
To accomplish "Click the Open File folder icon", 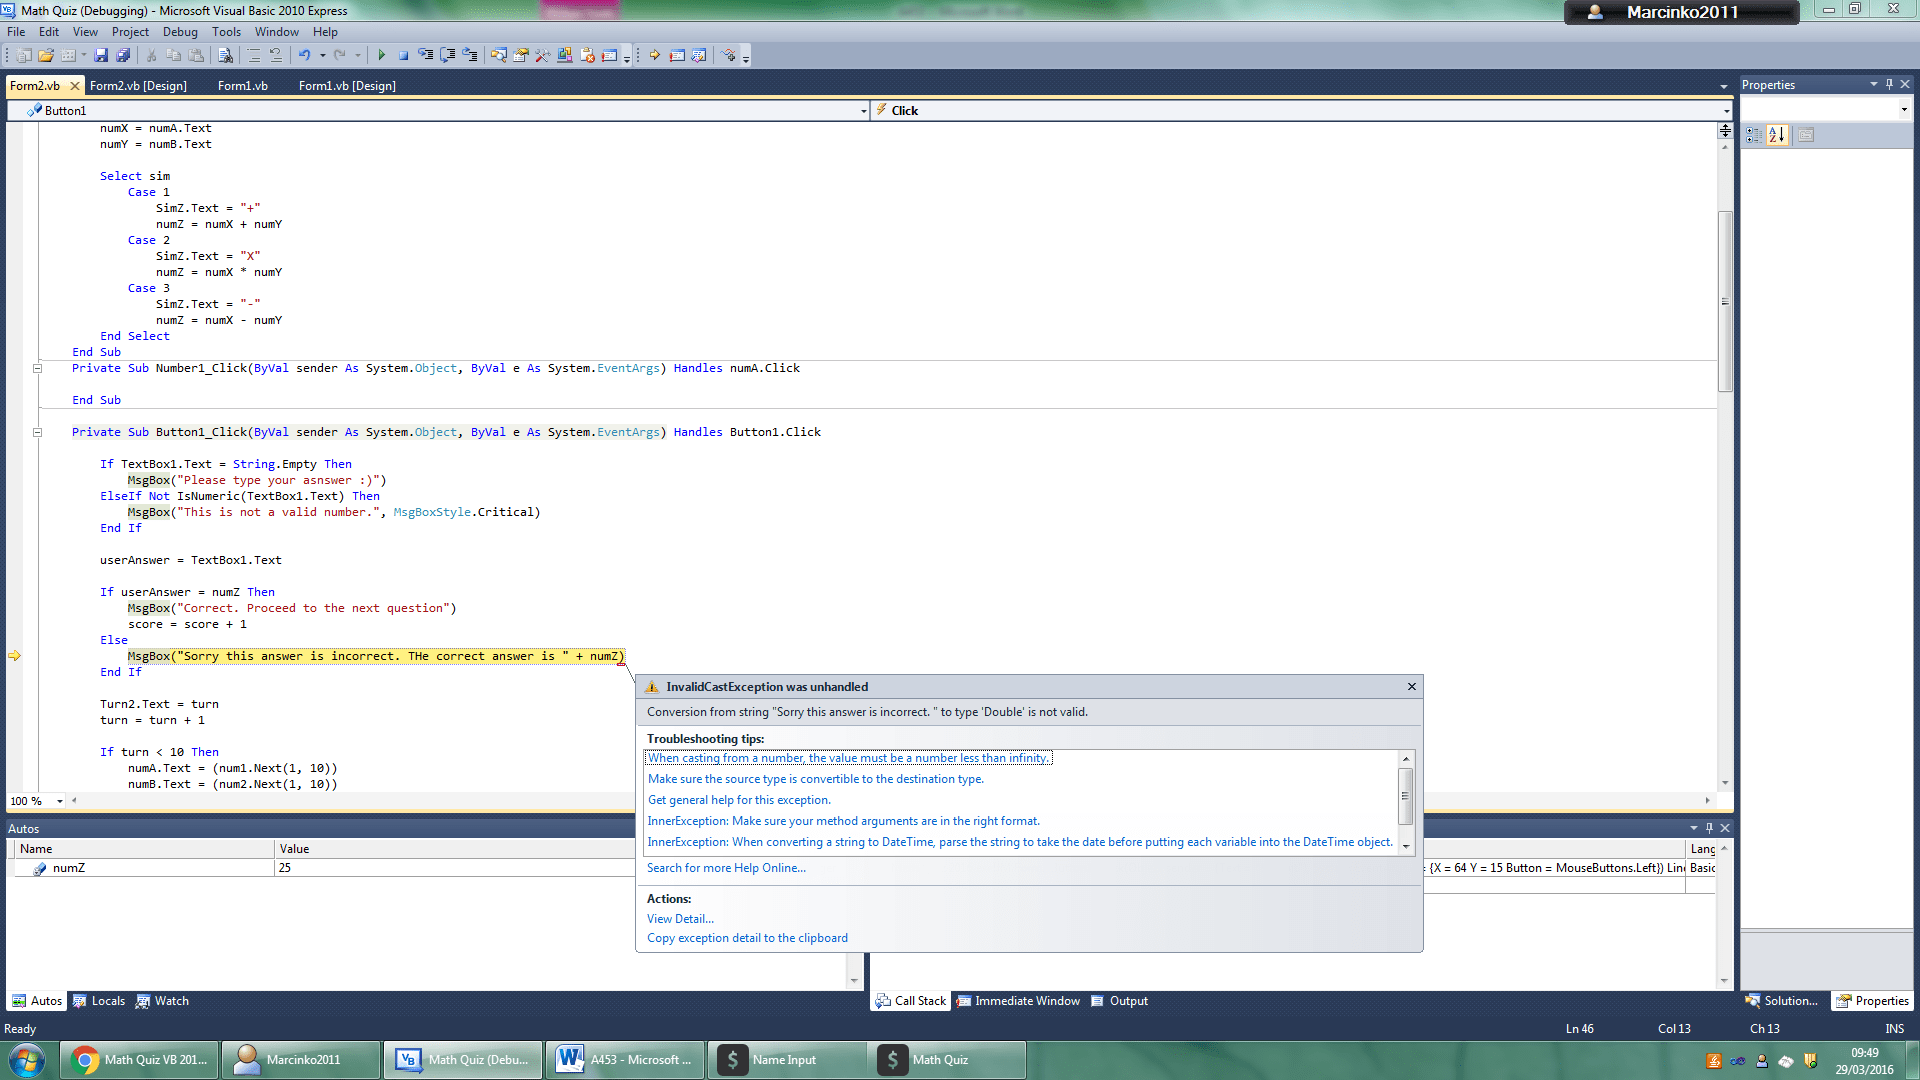I will pos(46,56).
